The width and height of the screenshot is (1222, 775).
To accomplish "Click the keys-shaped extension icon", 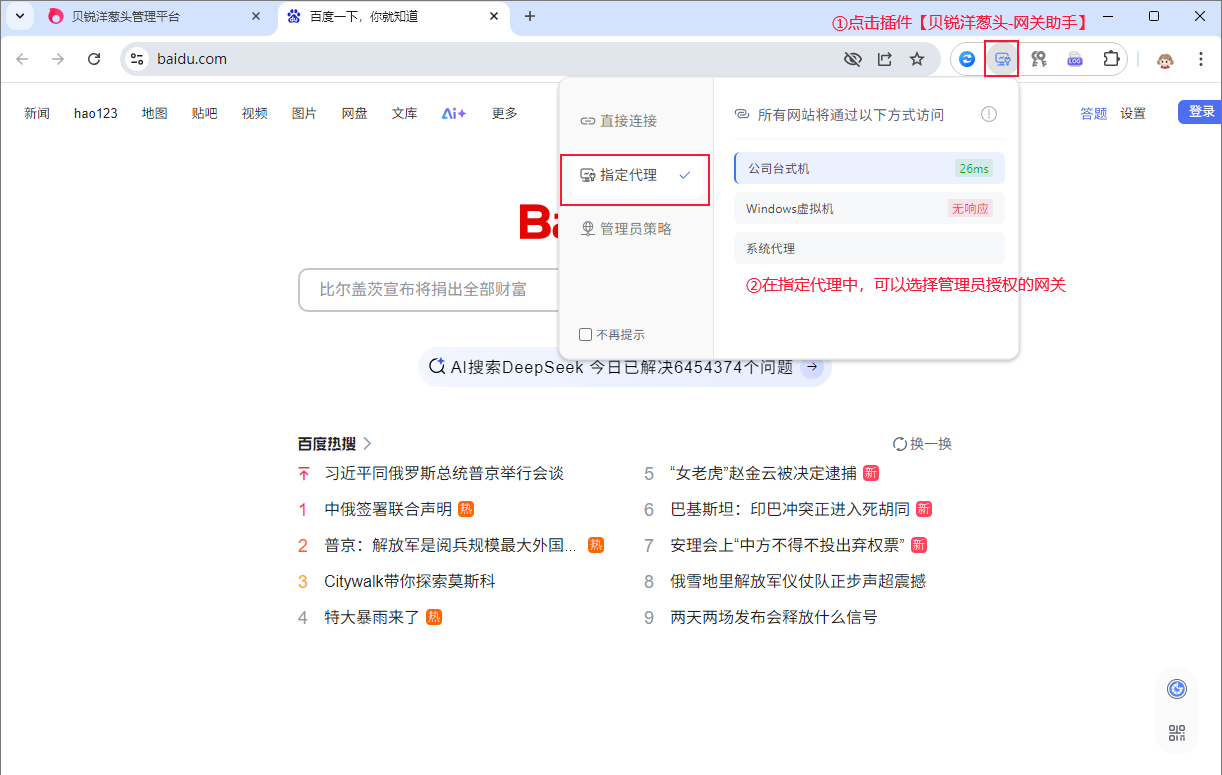I will (x=1039, y=59).
